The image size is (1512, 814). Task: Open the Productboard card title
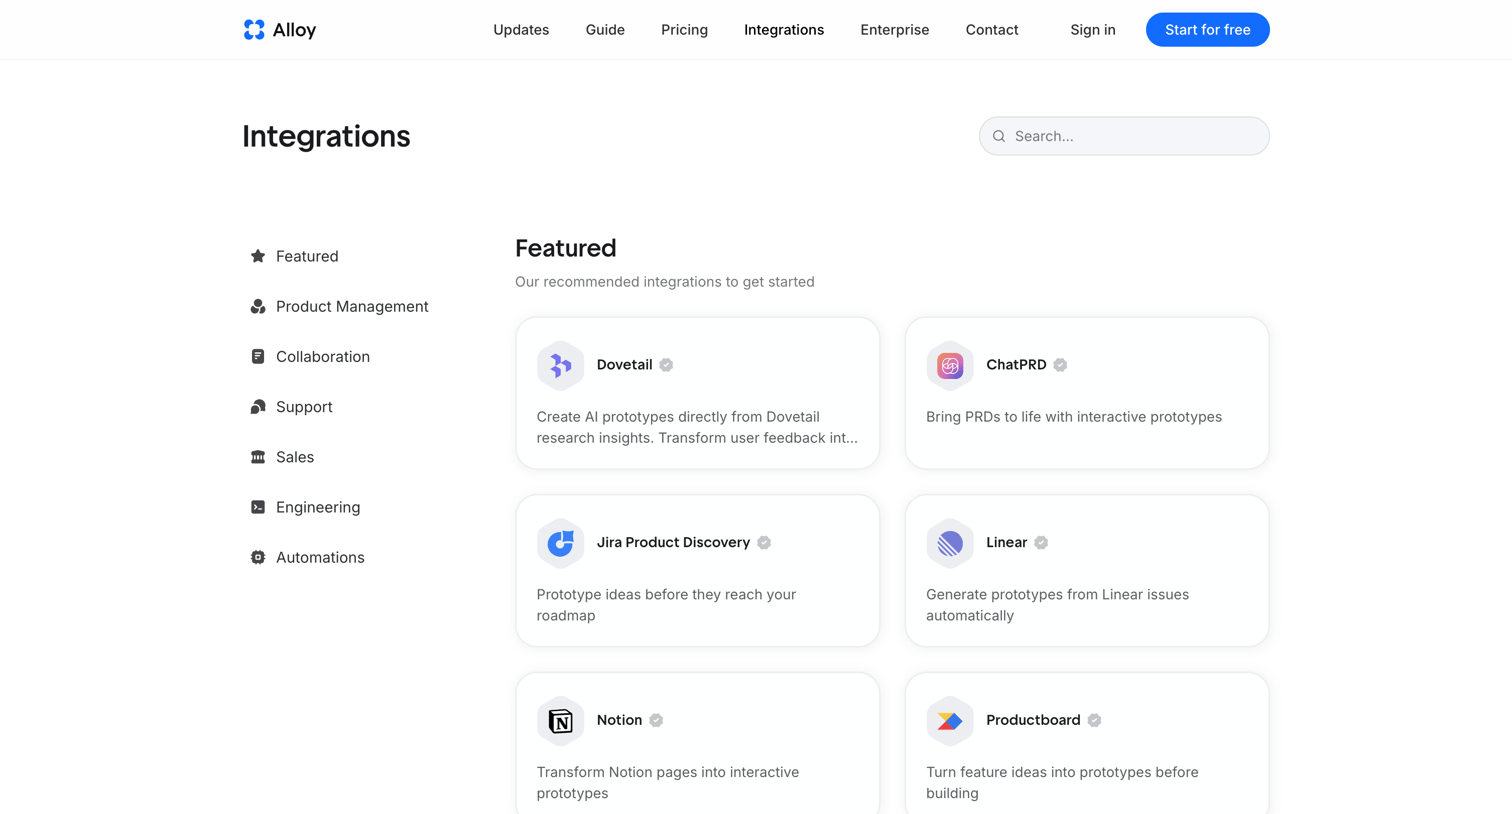click(1033, 720)
